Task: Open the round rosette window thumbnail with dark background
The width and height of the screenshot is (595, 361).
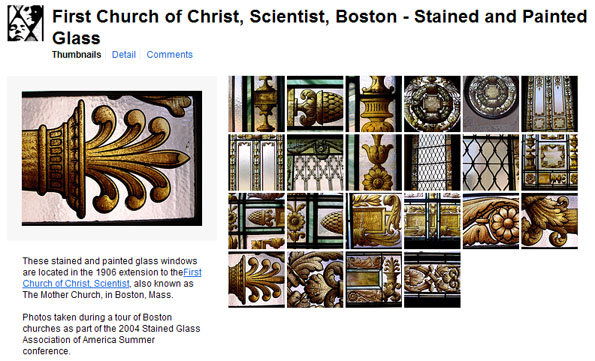Action: click(432, 104)
